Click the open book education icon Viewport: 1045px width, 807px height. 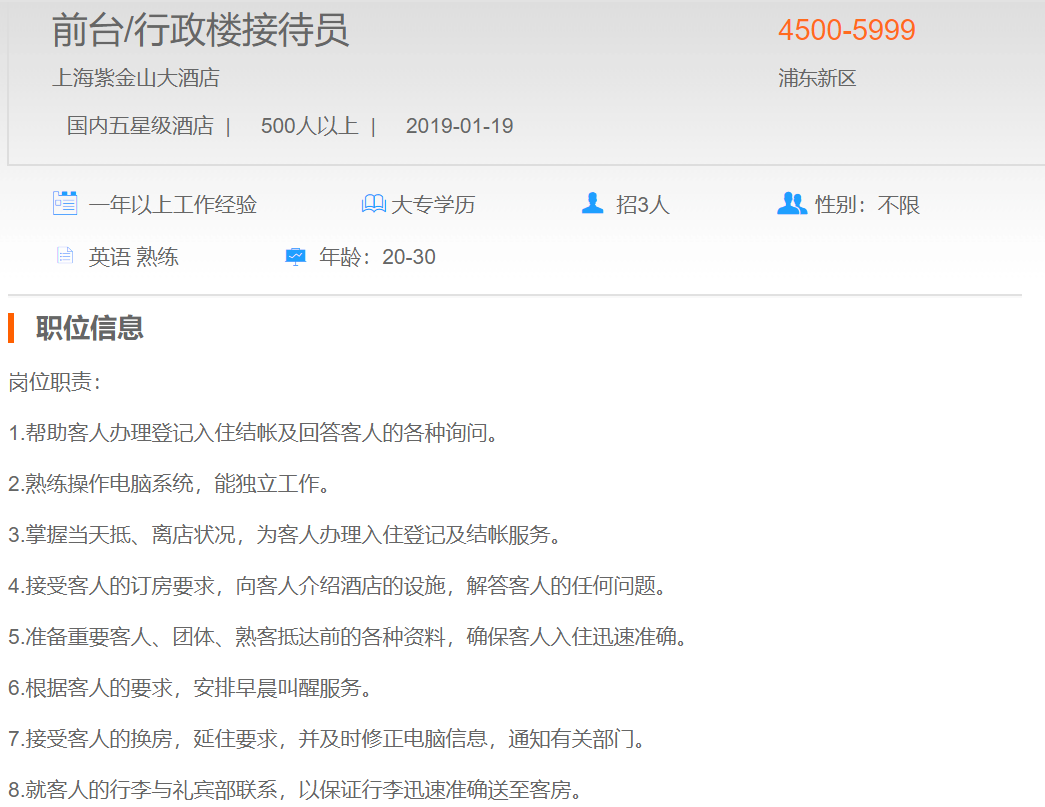pyautogui.click(x=373, y=204)
